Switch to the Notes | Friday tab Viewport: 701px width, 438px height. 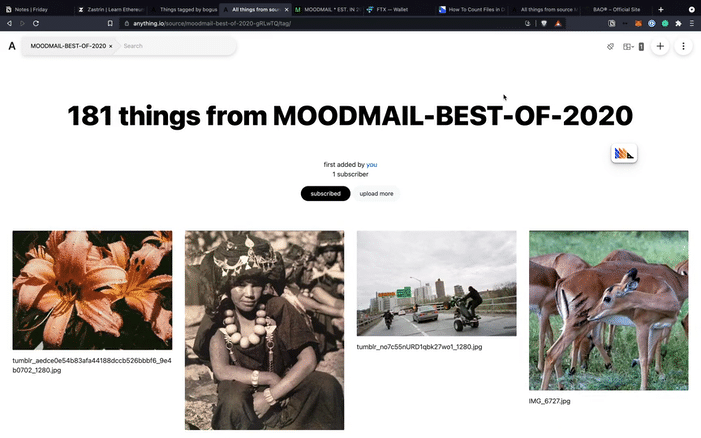tap(31, 9)
